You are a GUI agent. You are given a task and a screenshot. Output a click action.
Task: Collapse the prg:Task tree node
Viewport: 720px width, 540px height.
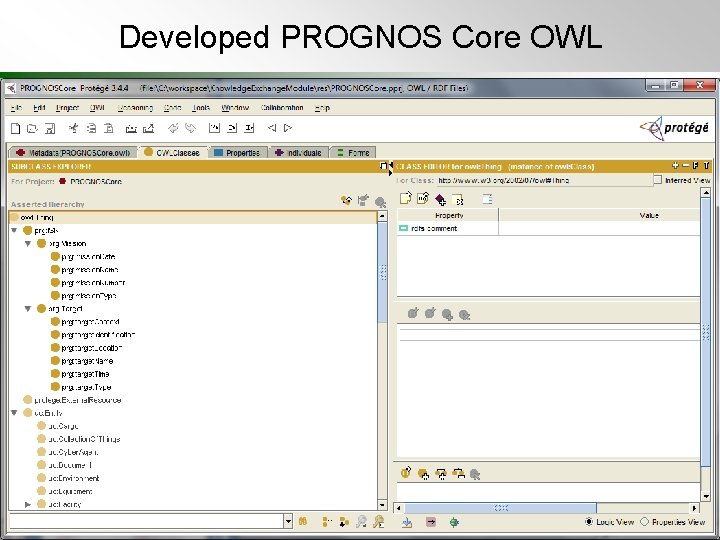tap(14, 230)
